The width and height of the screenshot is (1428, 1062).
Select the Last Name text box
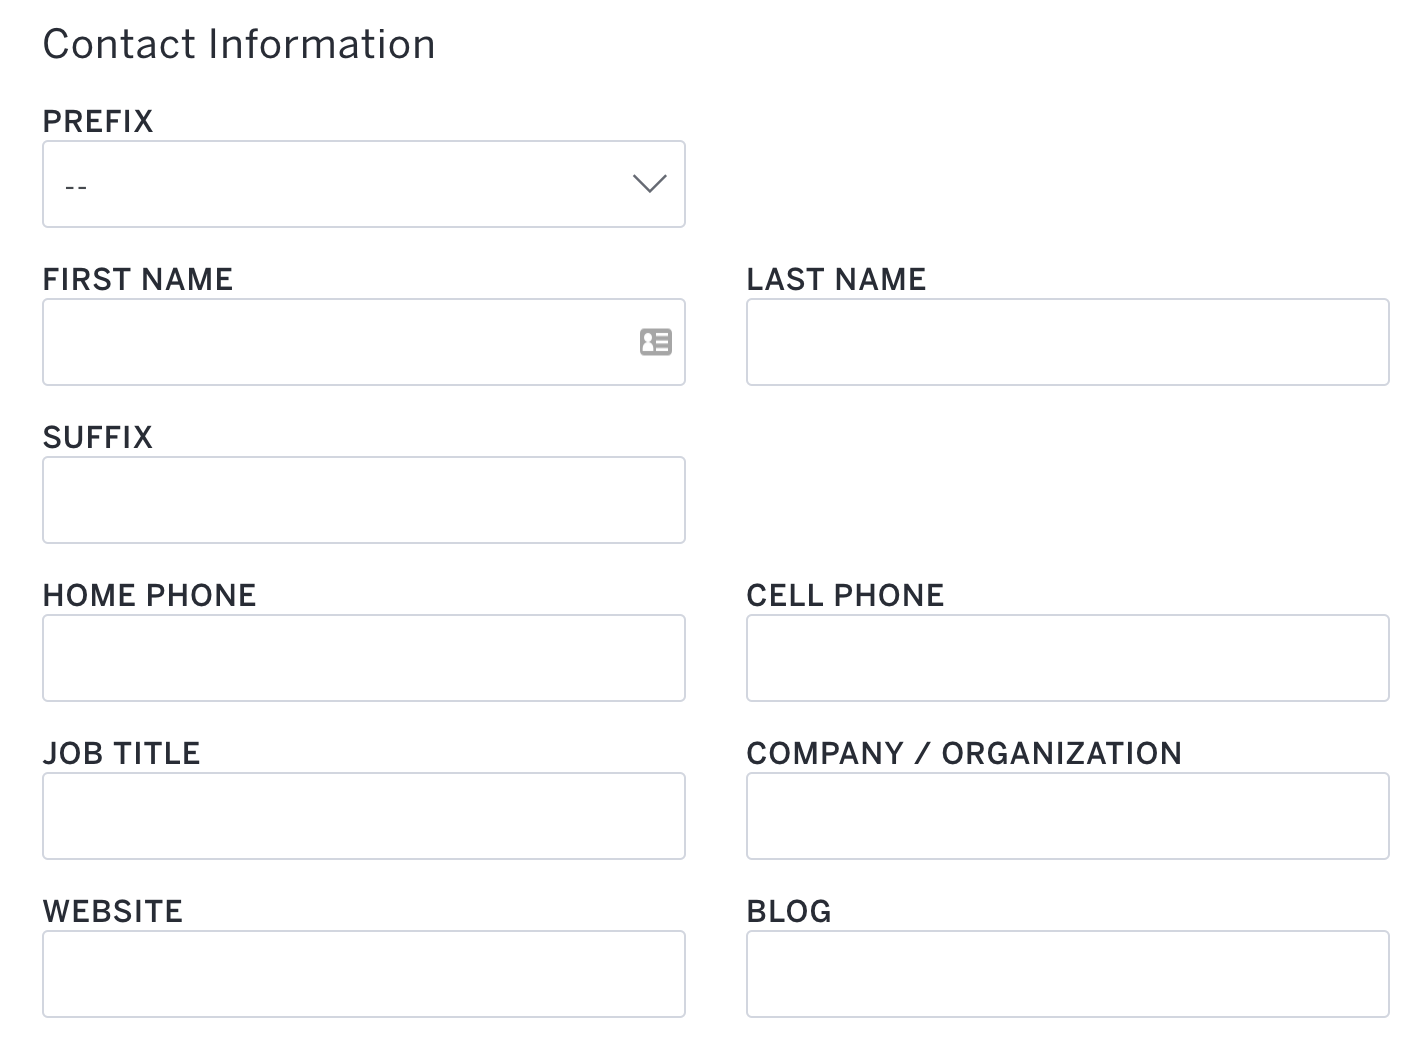click(1068, 342)
